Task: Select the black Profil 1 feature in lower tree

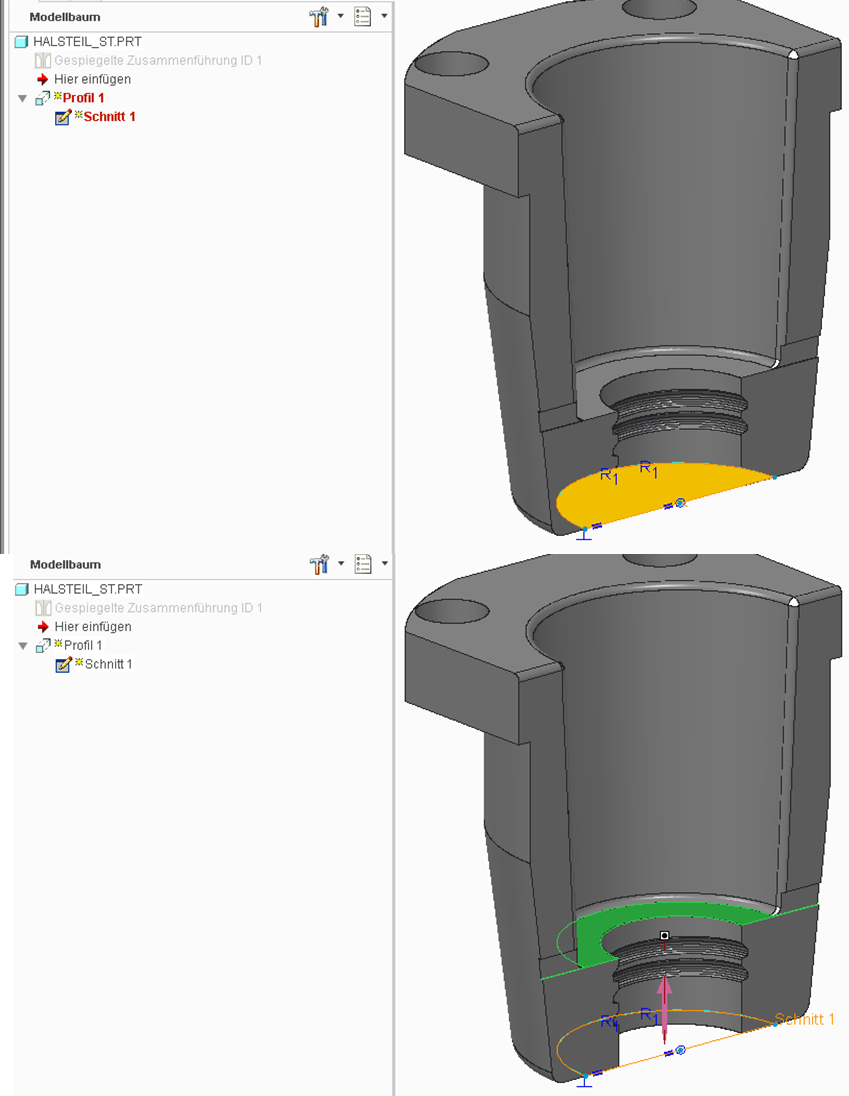Action: pyautogui.click(x=83, y=645)
